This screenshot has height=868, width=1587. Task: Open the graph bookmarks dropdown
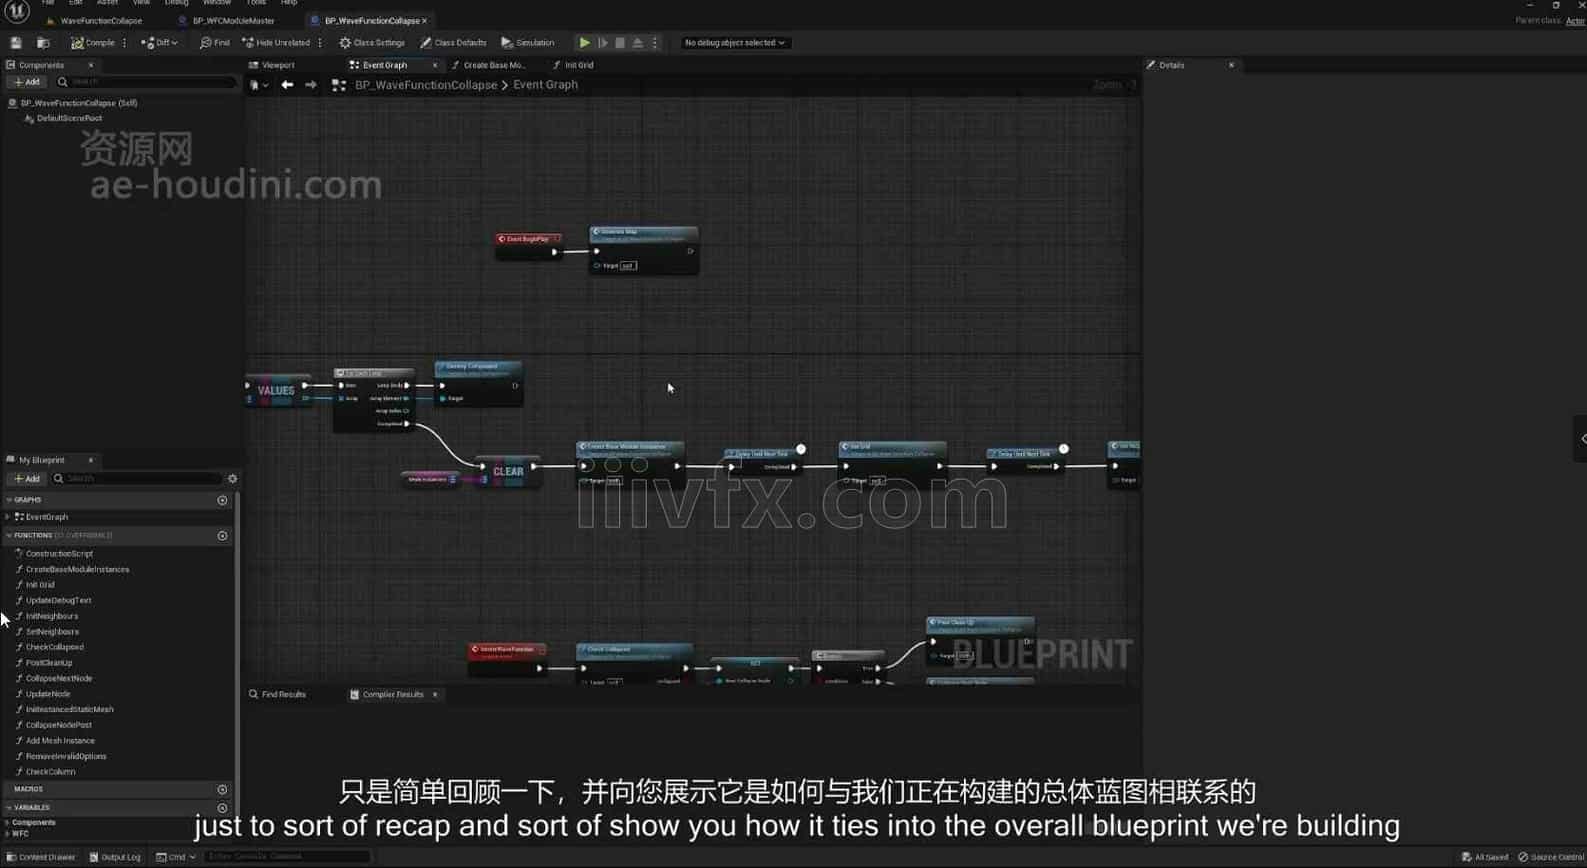258,85
